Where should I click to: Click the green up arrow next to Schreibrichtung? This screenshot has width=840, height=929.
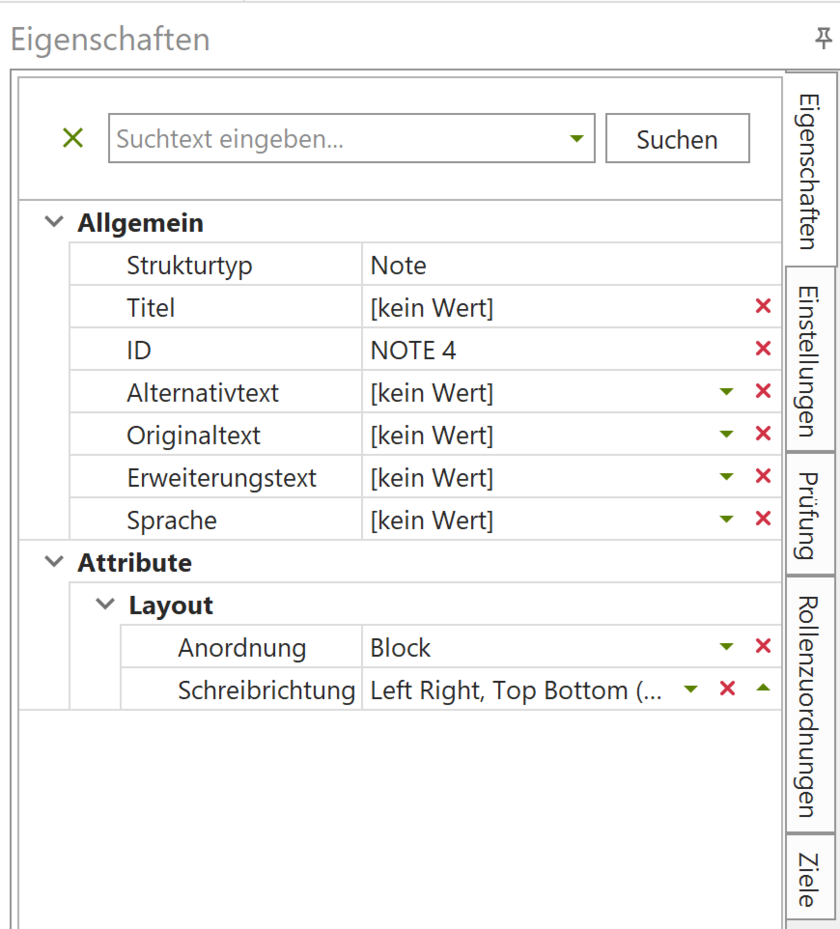point(763,690)
